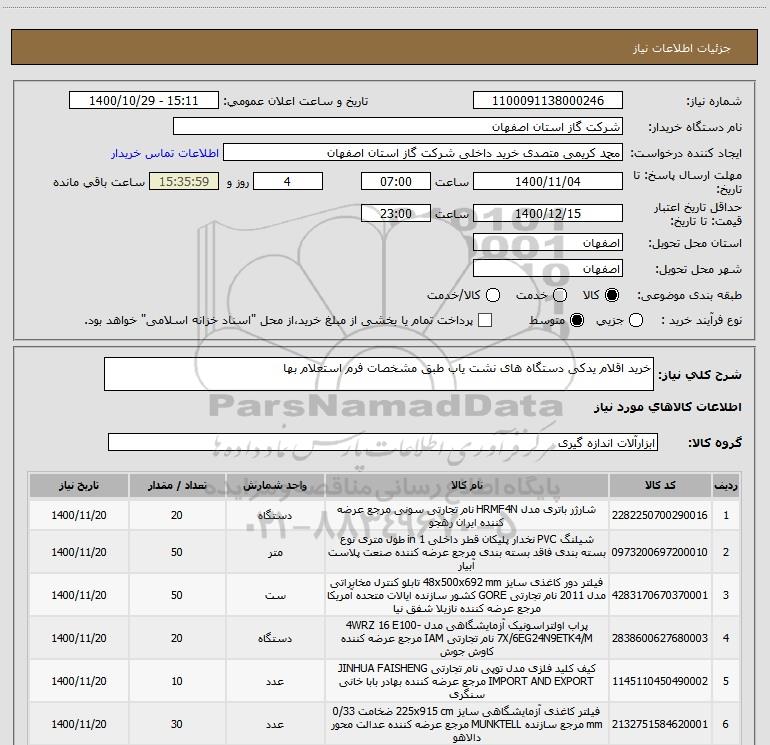Click the deadline time field 07:00

(396, 181)
